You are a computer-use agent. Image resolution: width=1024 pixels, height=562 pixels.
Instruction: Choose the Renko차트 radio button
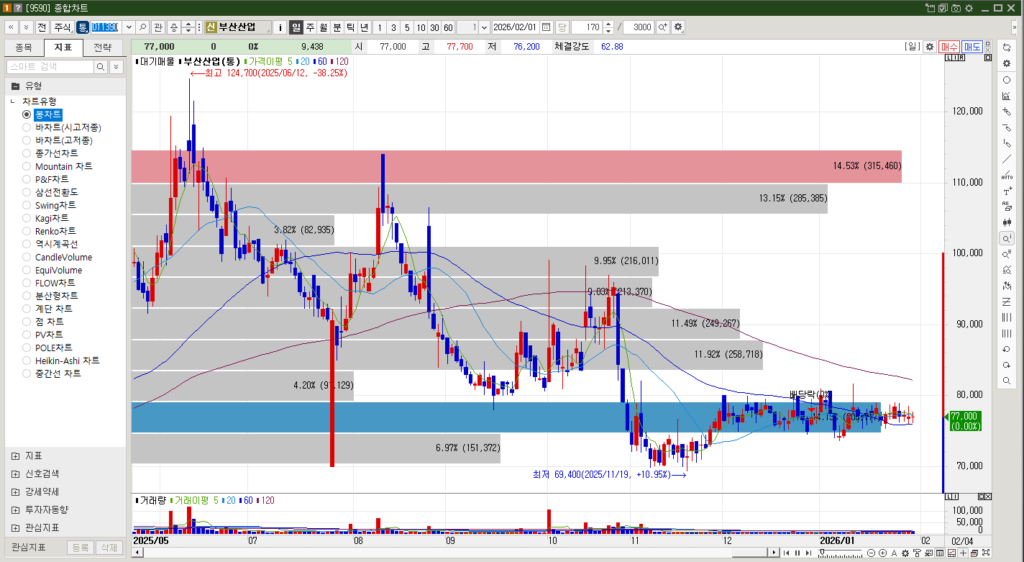click(27, 231)
